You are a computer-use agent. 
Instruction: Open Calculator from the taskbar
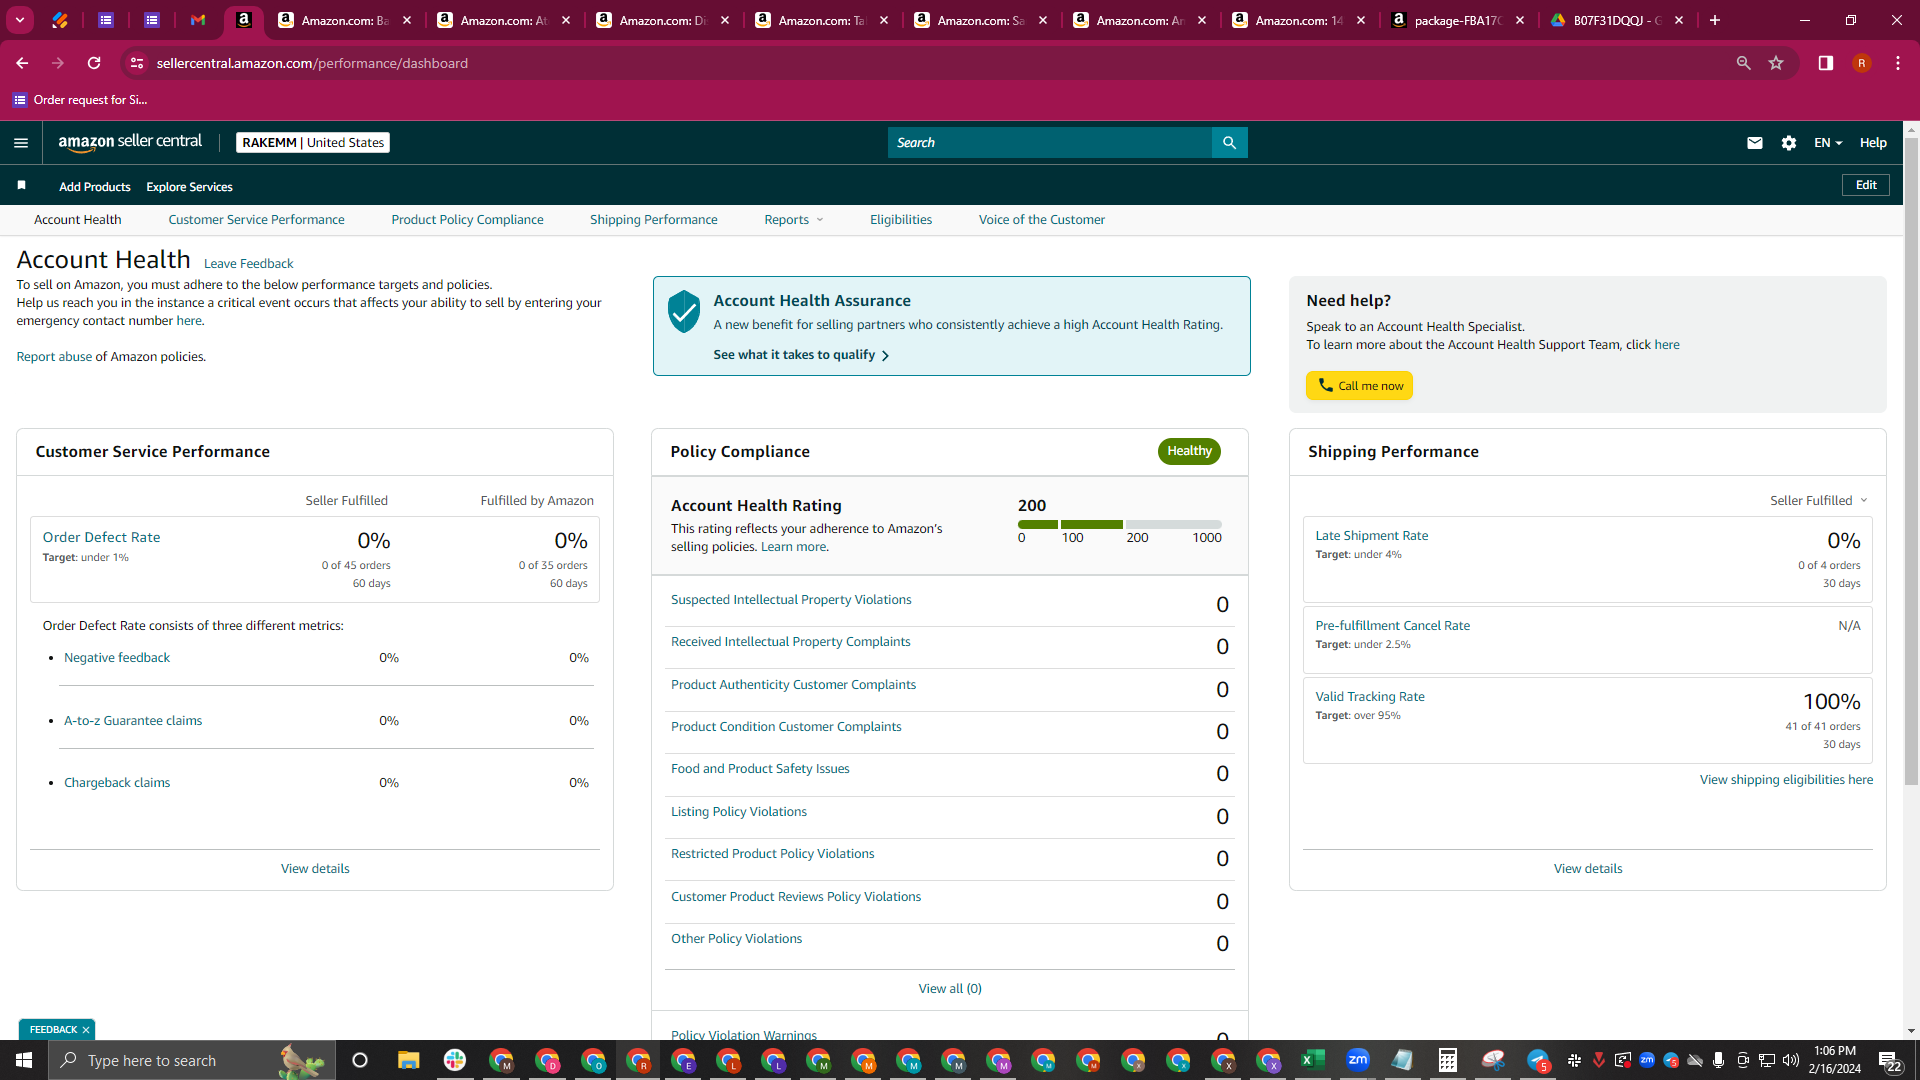pos(1447,1060)
